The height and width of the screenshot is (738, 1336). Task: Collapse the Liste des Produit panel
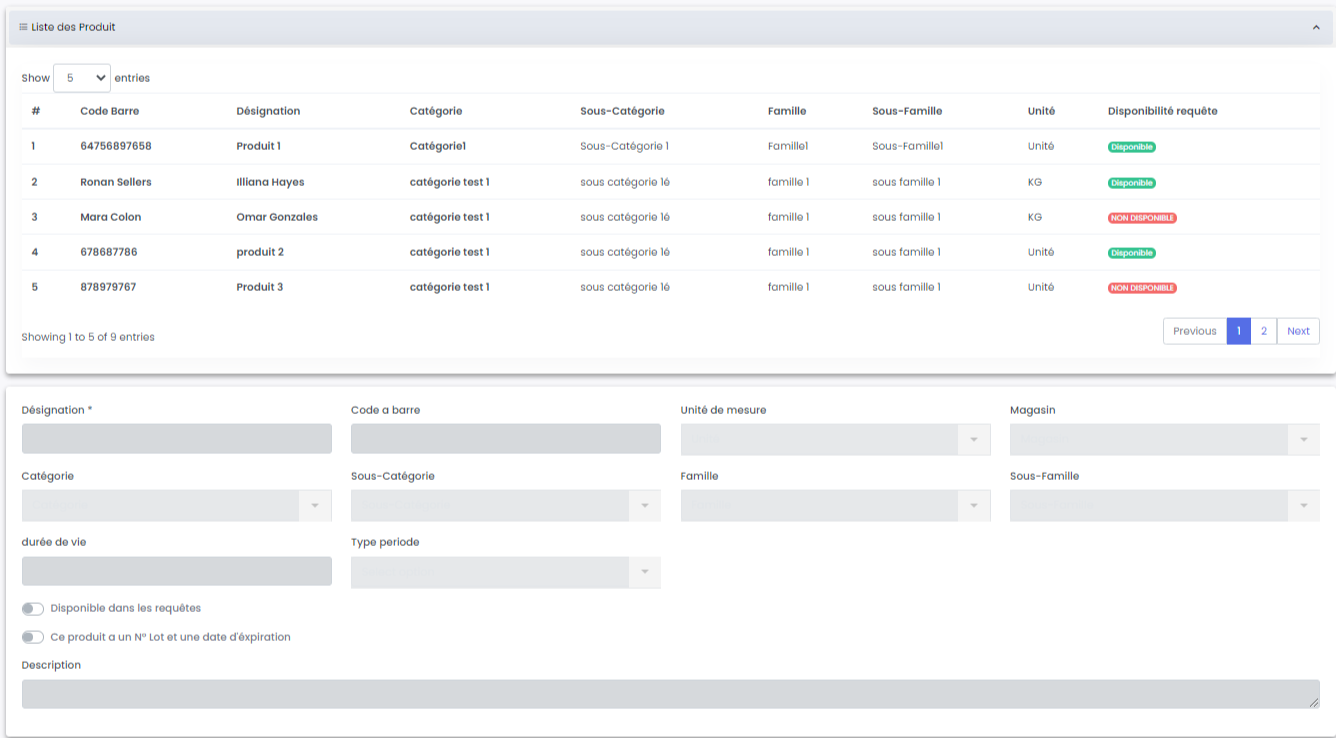1316,28
